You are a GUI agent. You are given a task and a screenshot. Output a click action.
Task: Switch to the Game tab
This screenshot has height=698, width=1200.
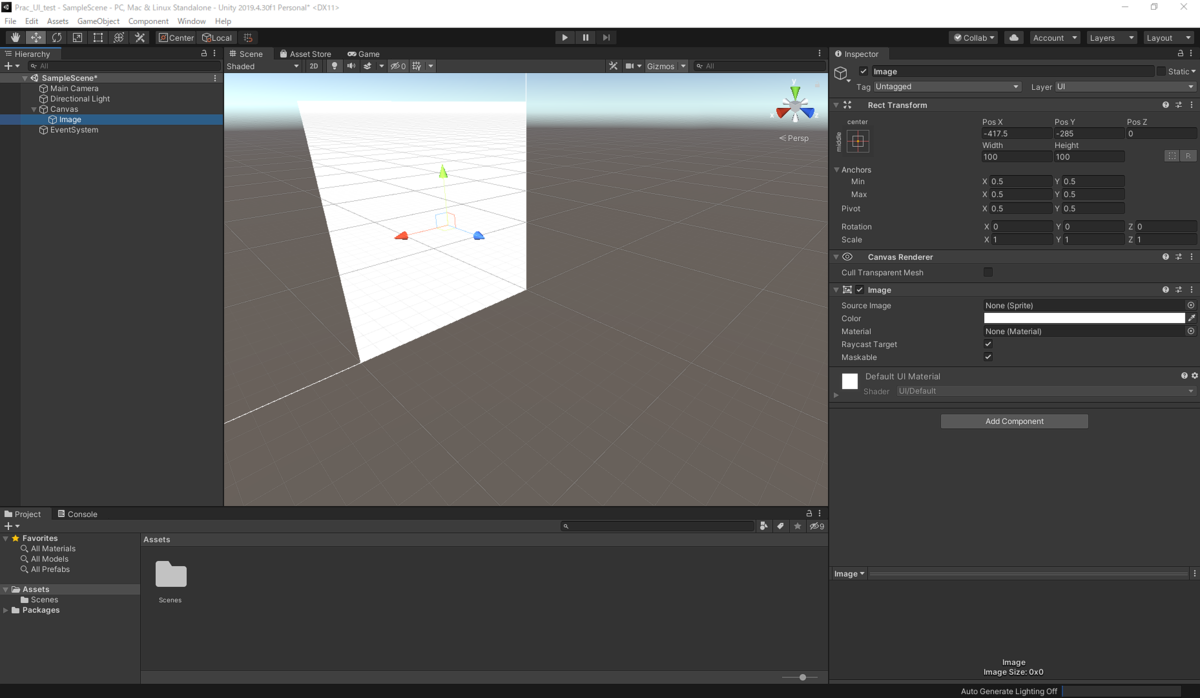[x=363, y=54]
